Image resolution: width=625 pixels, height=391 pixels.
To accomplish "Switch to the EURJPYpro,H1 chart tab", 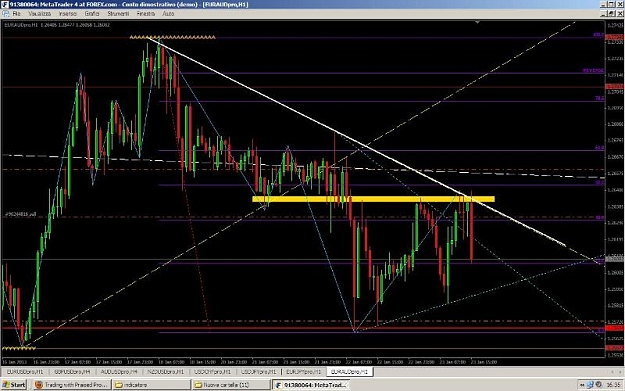I will (x=304, y=371).
